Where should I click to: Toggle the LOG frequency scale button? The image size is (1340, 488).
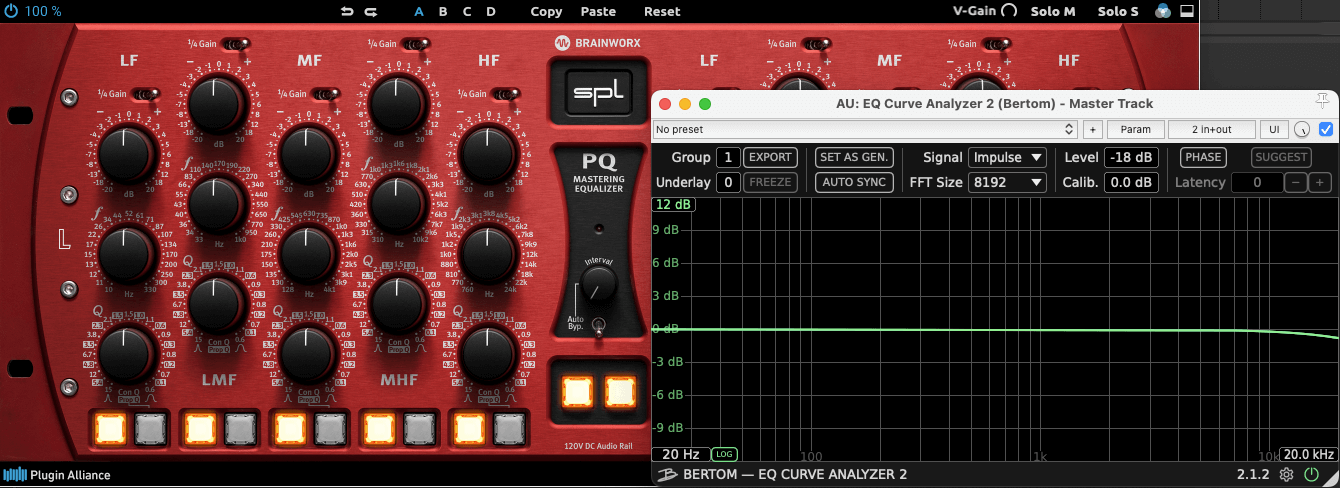click(x=724, y=454)
